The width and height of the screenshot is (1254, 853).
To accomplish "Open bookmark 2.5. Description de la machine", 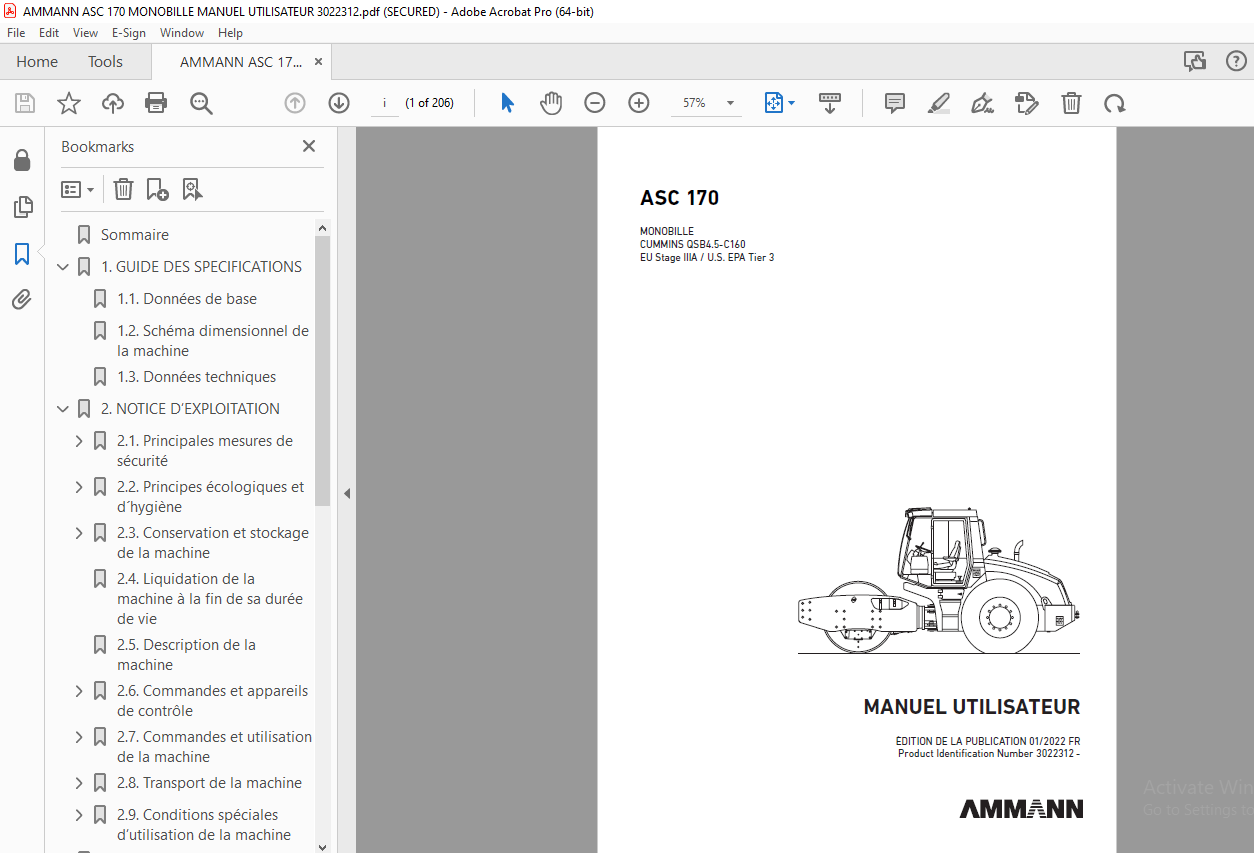I will tap(187, 655).
